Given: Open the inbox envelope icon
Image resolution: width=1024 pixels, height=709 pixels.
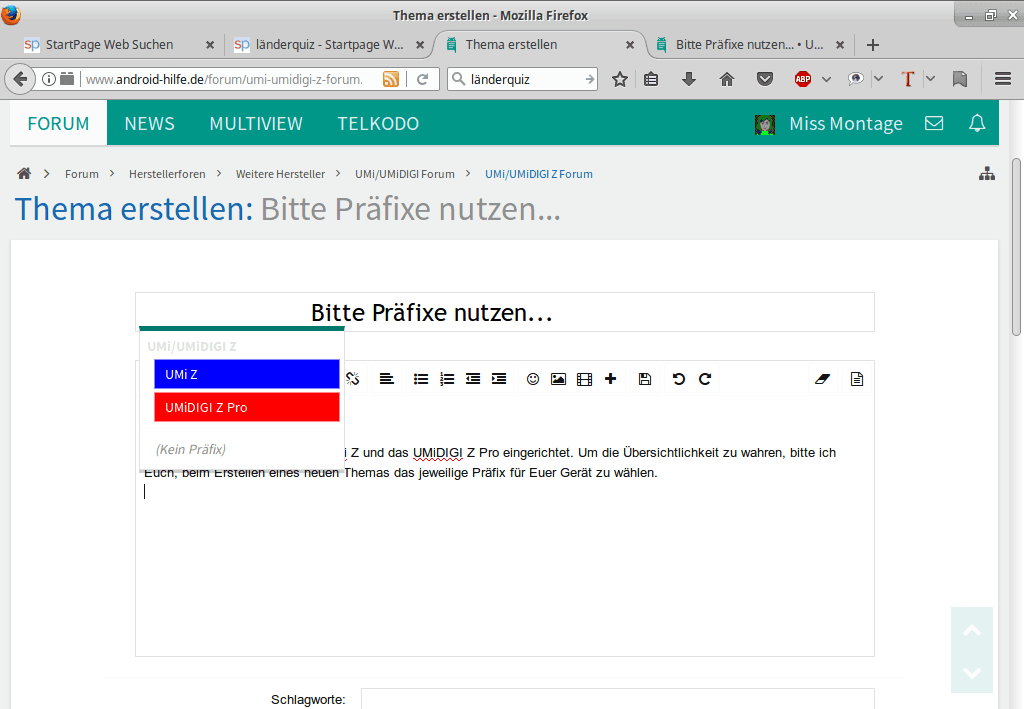Looking at the screenshot, I should coord(934,124).
